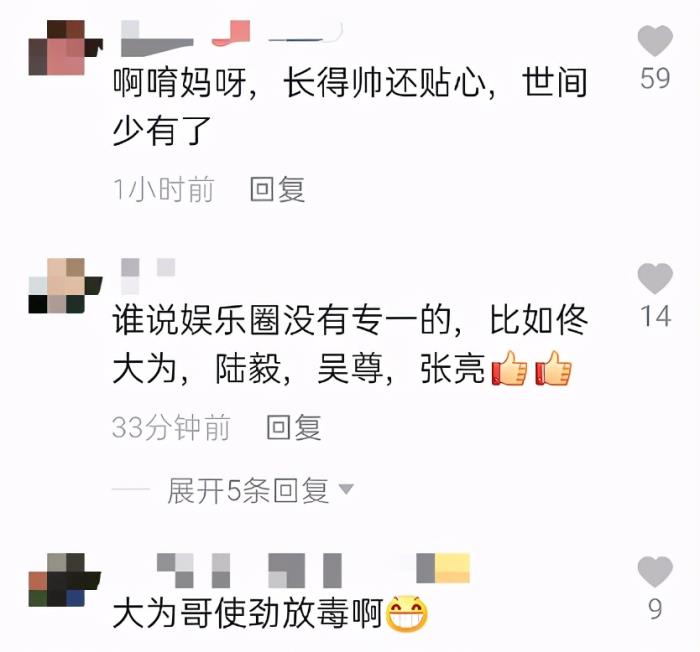Click the 14 like count
This screenshot has height=652, width=700.
tap(655, 316)
